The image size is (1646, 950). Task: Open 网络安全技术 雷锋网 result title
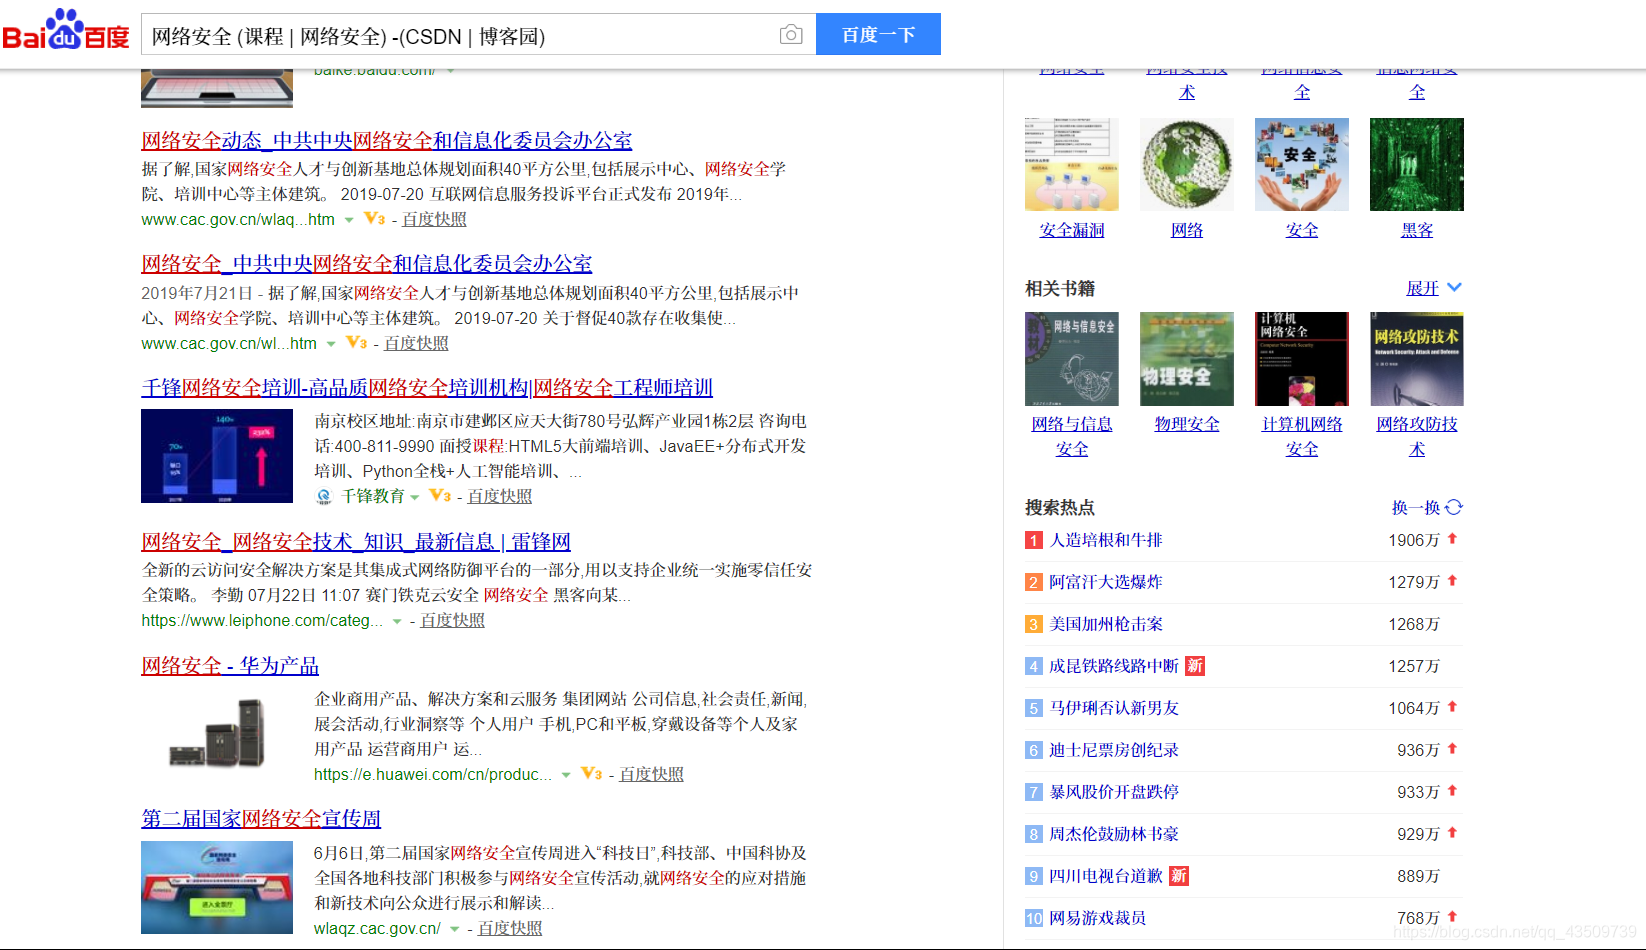356,542
